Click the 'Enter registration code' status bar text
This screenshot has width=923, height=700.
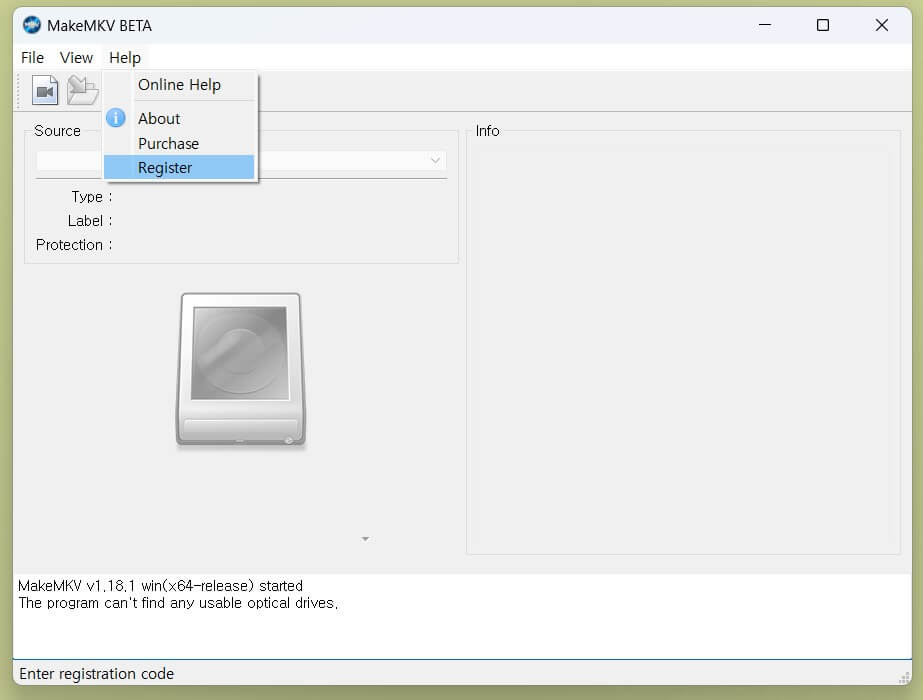click(x=97, y=674)
